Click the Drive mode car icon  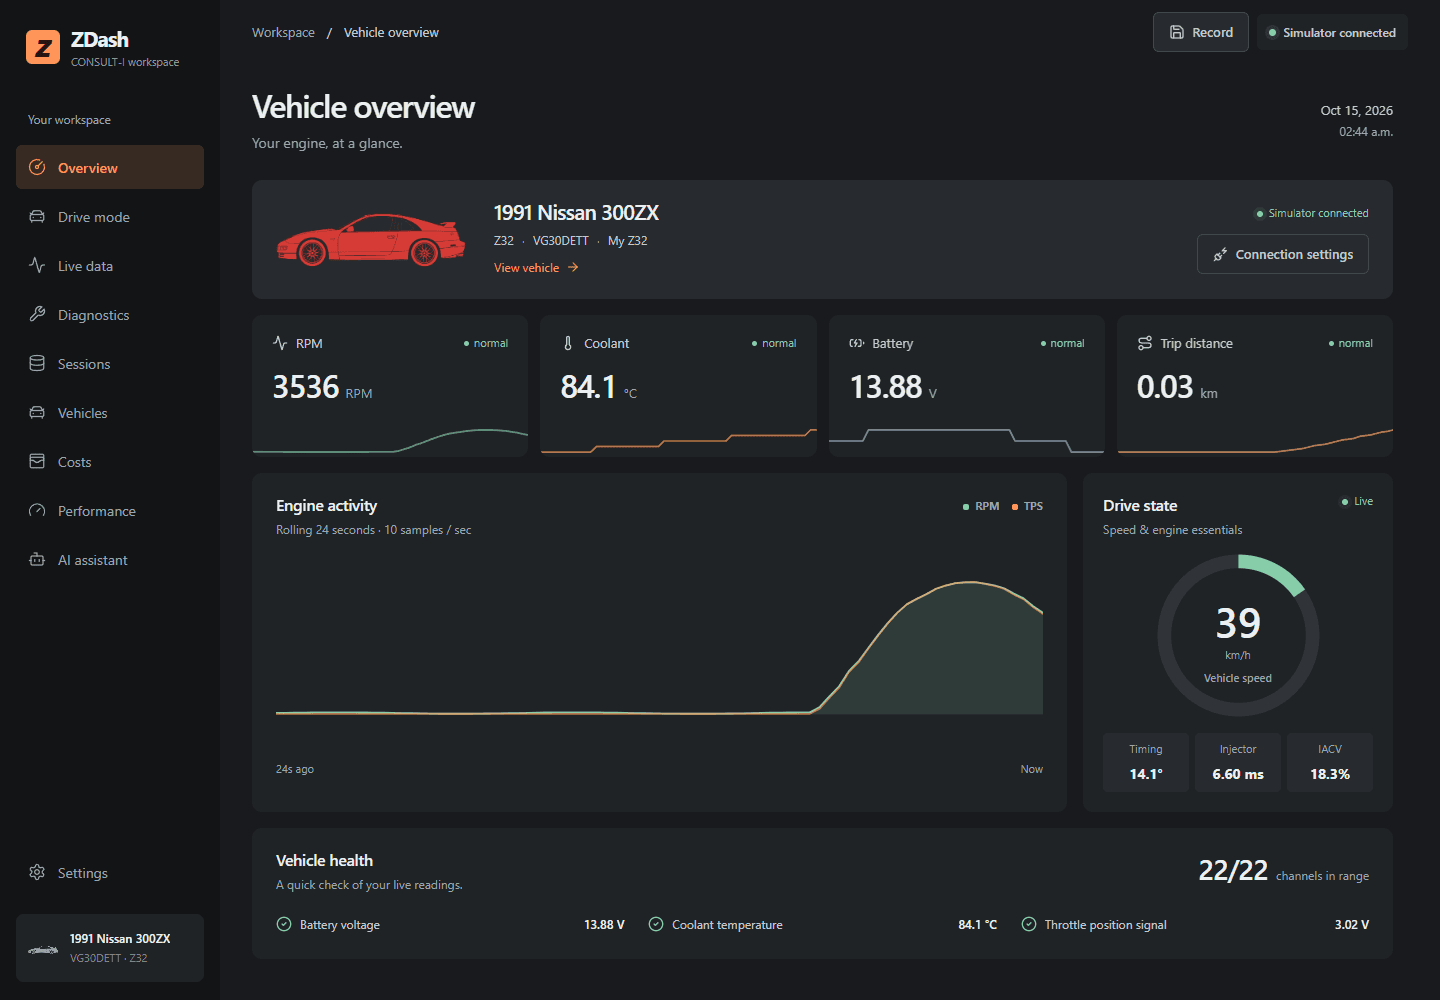click(x=37, y=216)
